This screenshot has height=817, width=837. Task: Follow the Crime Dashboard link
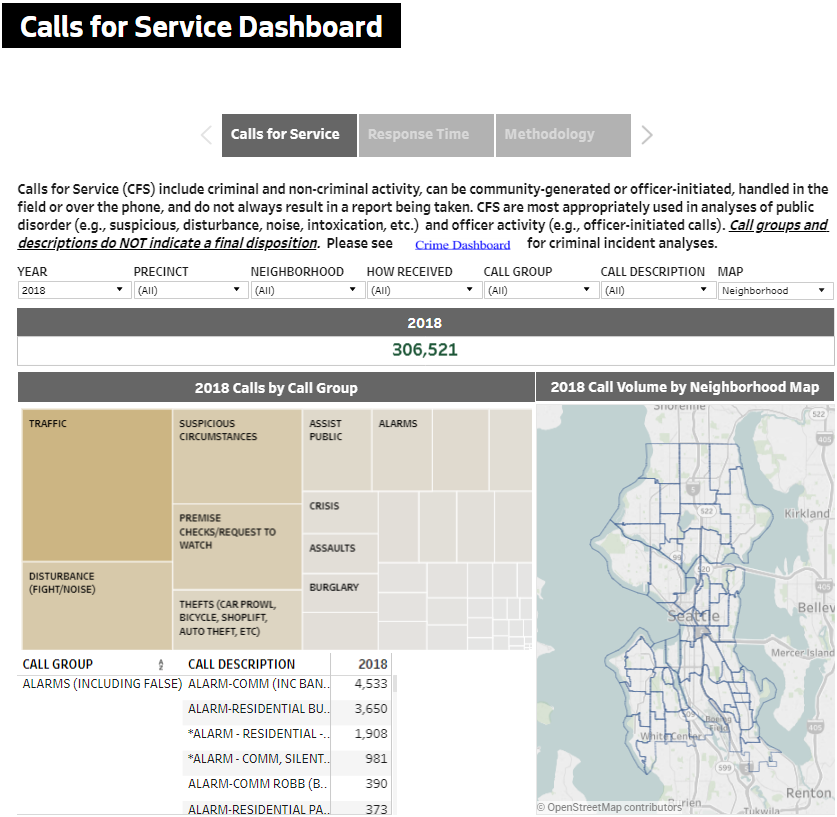[x=462, y=244]
